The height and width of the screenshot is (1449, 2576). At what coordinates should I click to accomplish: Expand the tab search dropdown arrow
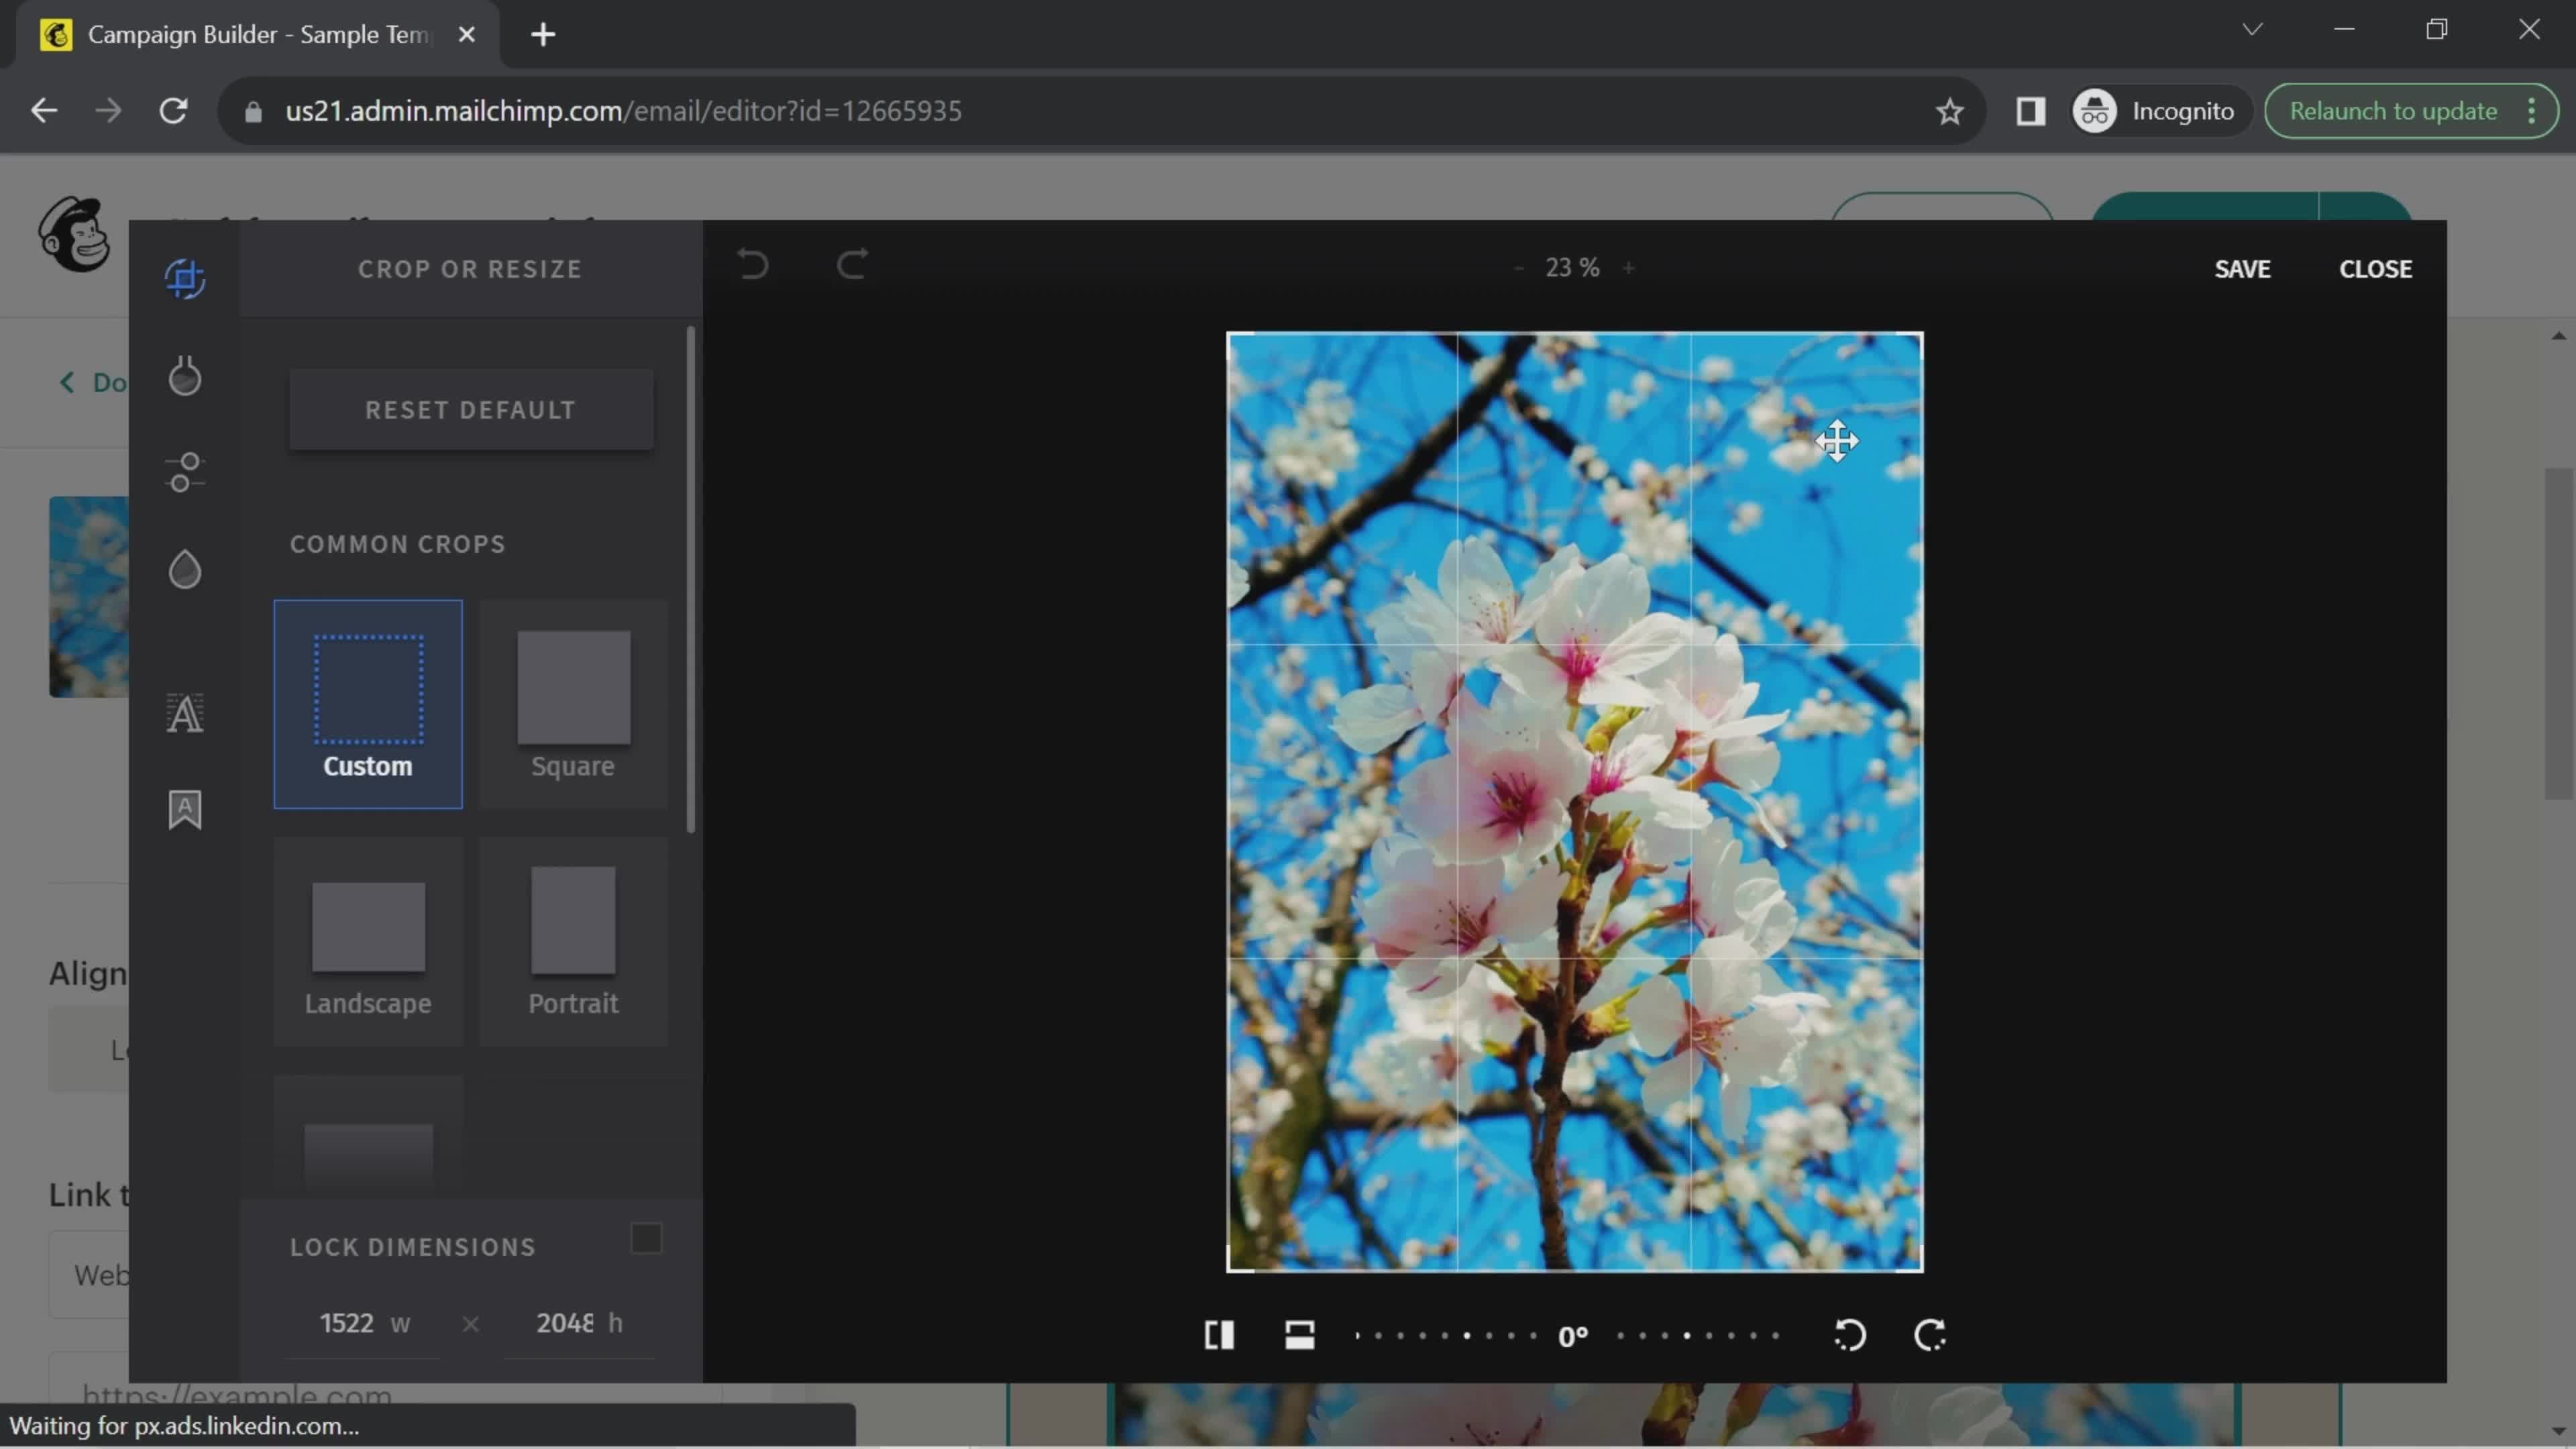pyautogui.click(x=2252, y=29)
